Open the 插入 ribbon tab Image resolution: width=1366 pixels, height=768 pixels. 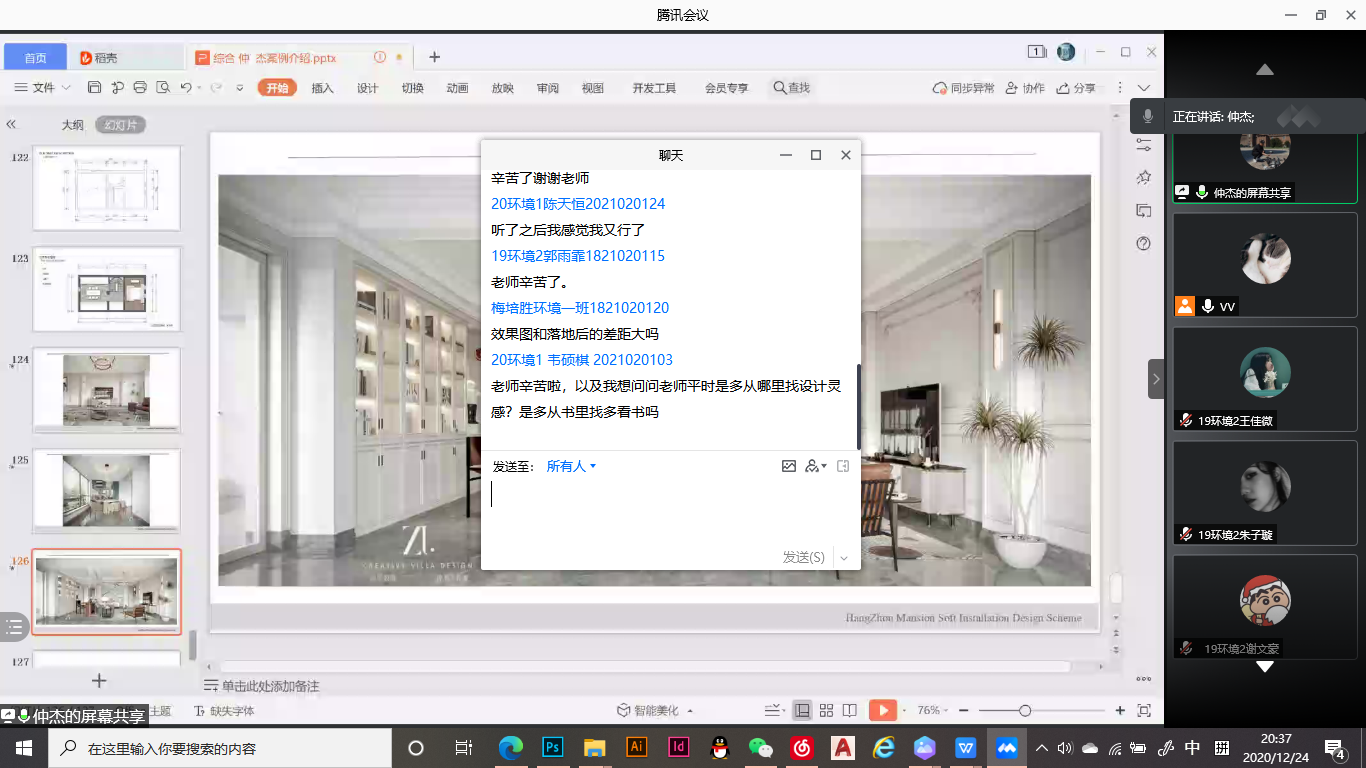[322, 88]
